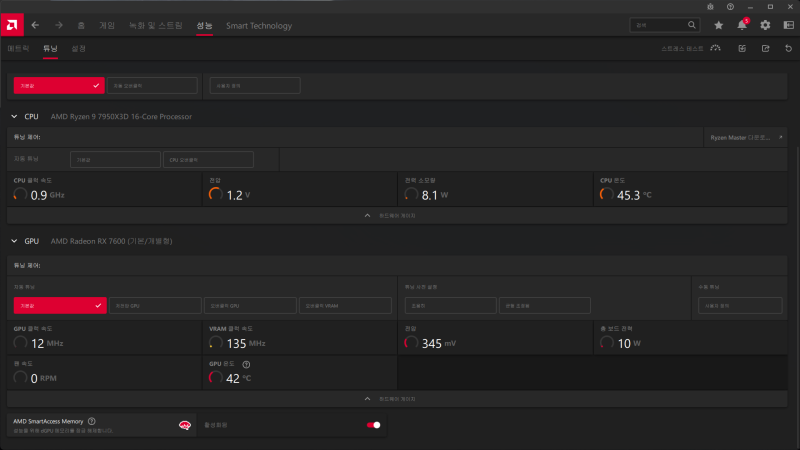The height and width of the screenshot is (450, 800).
Task: Open the 홈 tab
Action: point(81,26)
